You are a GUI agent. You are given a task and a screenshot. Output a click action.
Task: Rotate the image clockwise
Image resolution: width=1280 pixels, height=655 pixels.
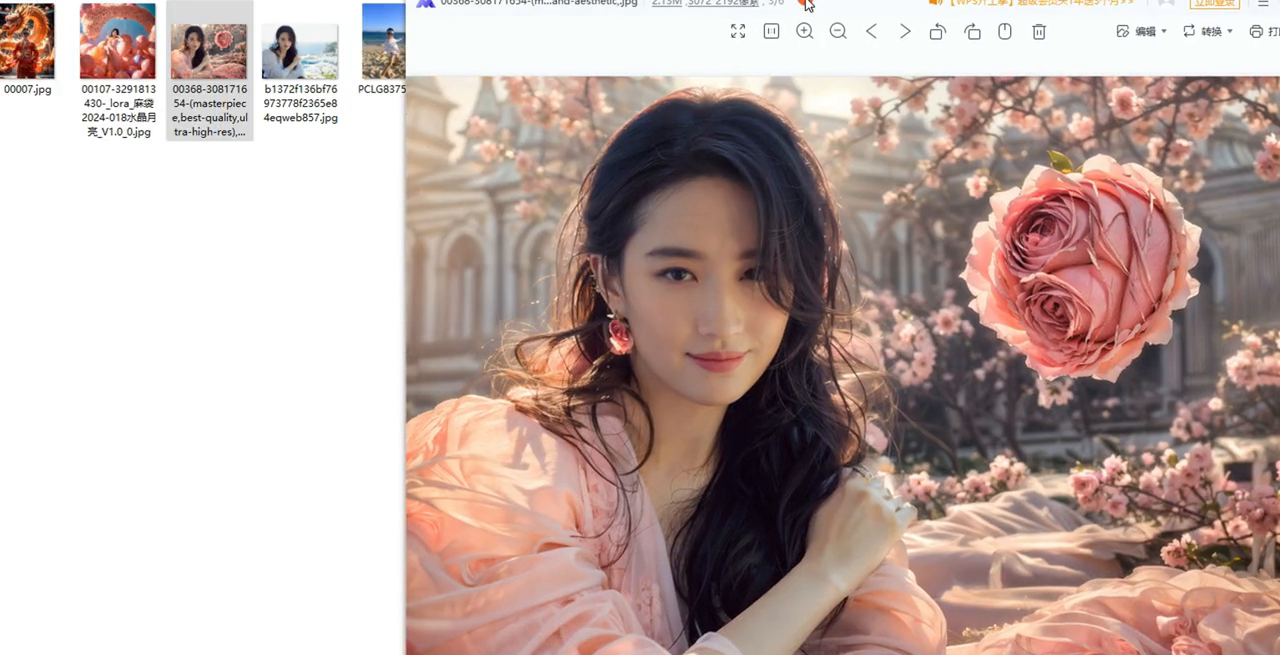(x=972, y=32)
